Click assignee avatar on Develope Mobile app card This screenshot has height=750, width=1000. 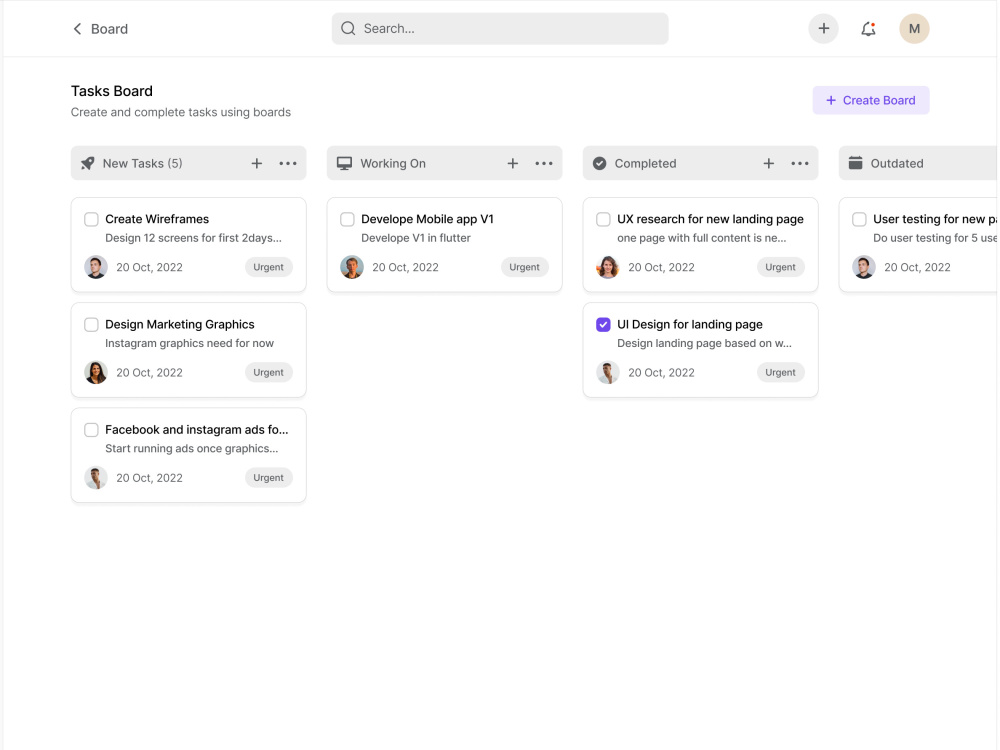tap(352, 267)
